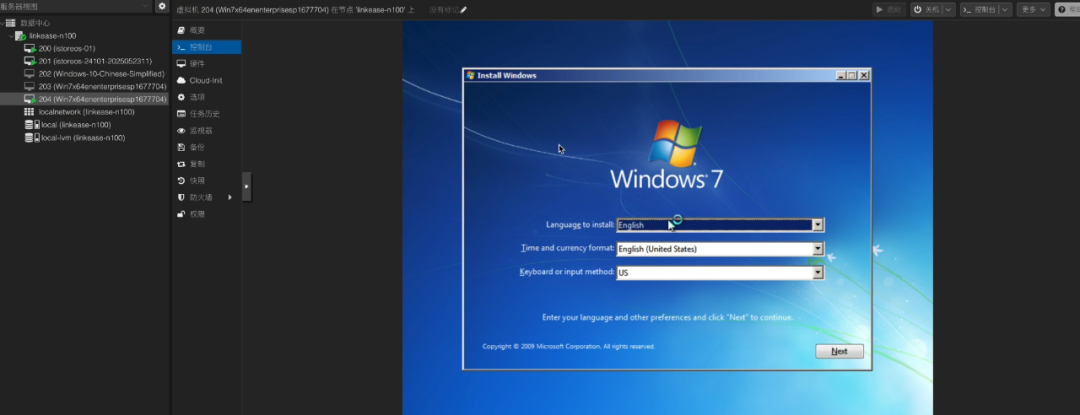Select node linkease-n100 in the tree
The width and height of the screenshot is (1080, 415).
[85, 36]
